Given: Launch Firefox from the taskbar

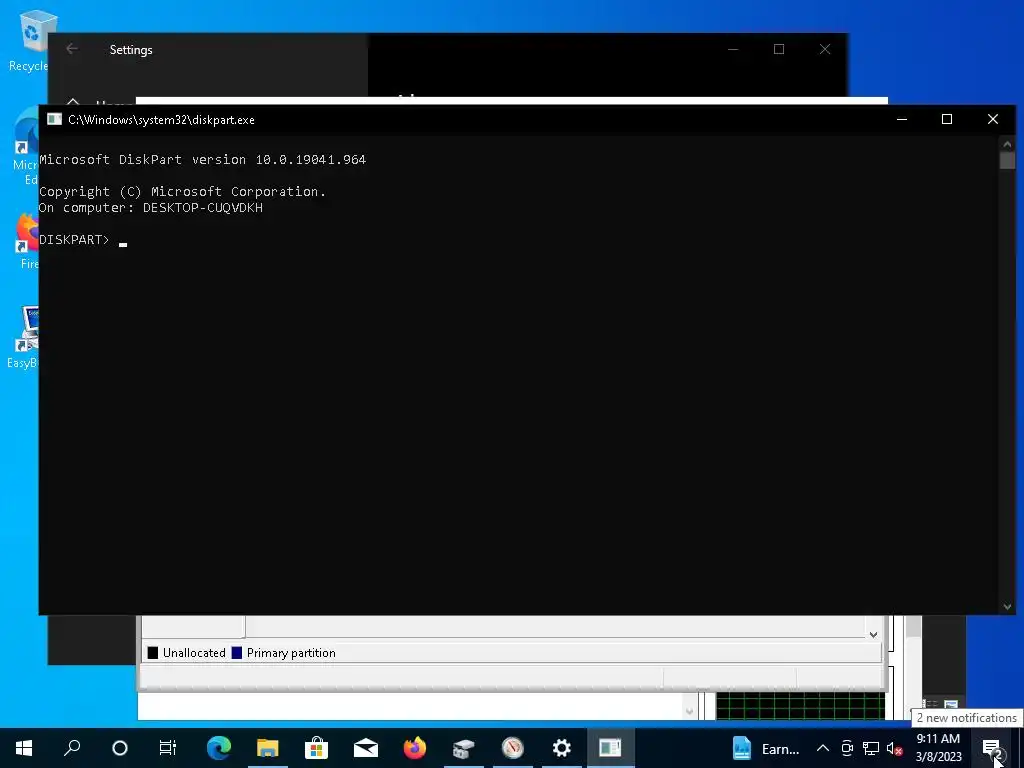Looking at the screenshot, I should click(415, 748).
